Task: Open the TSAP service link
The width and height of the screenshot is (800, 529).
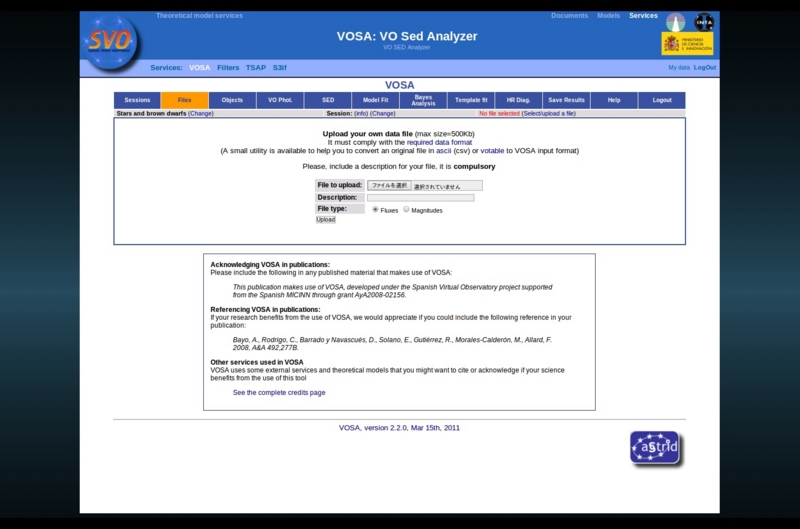Action: pyautogui.click(x=256, y=68)
